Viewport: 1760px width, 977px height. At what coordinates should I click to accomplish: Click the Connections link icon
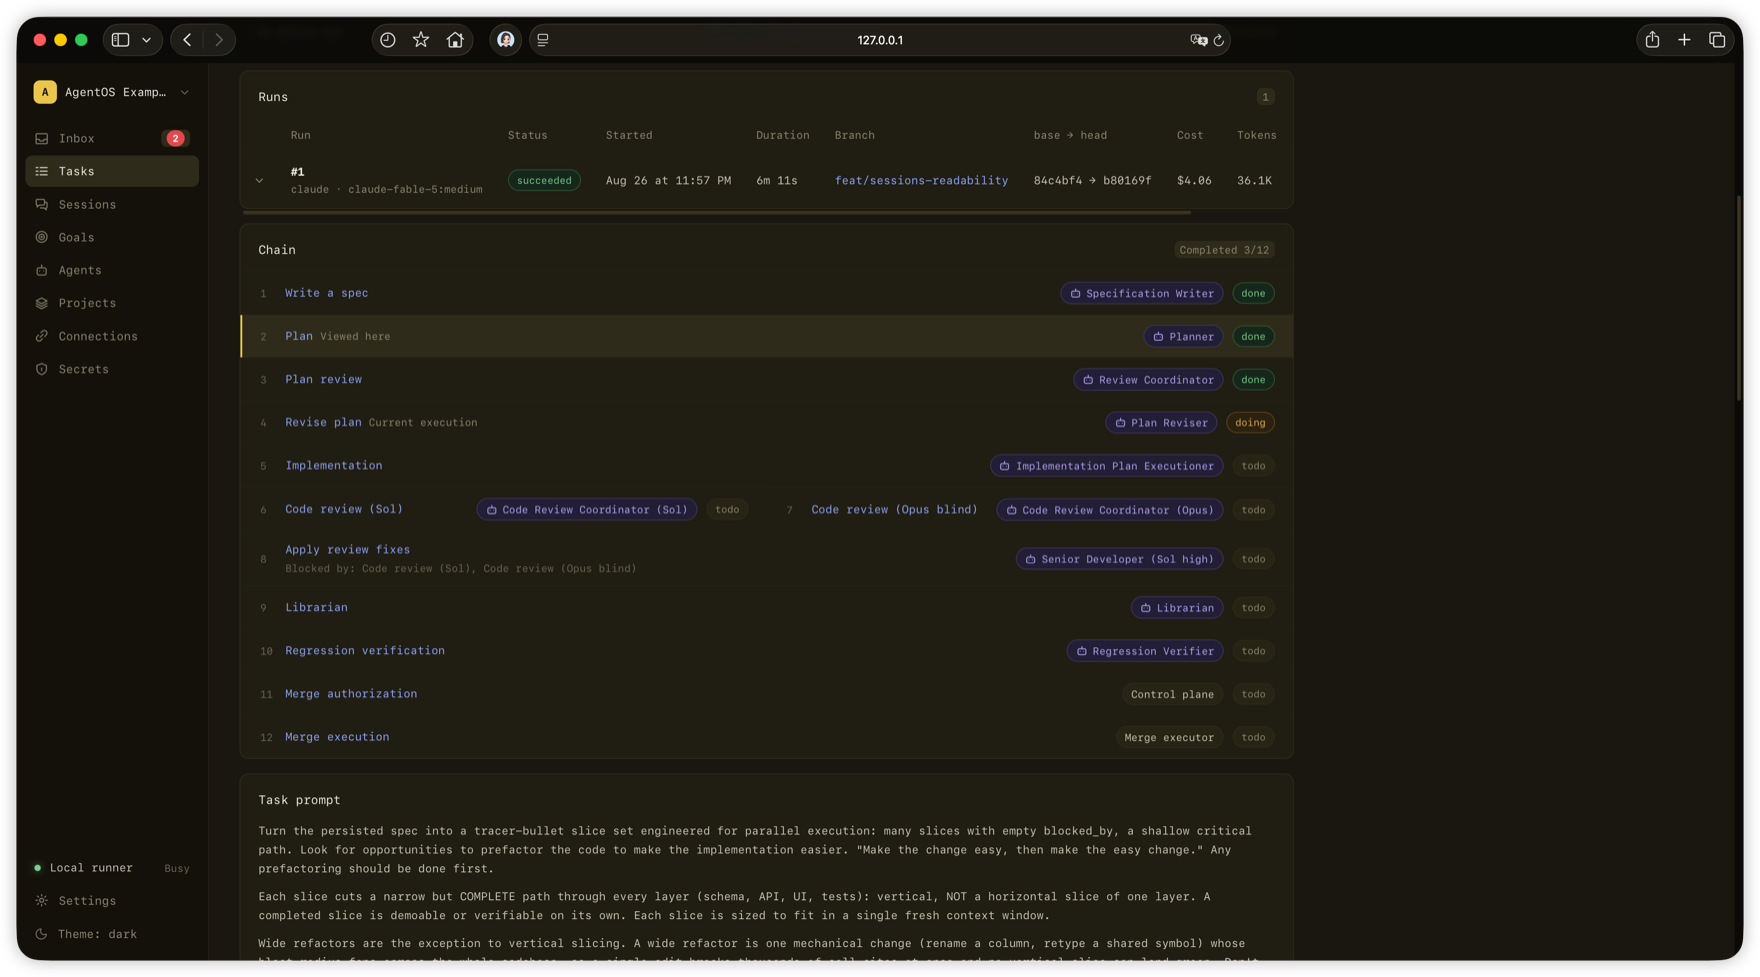pyautogui.click(x=42, y=336)
